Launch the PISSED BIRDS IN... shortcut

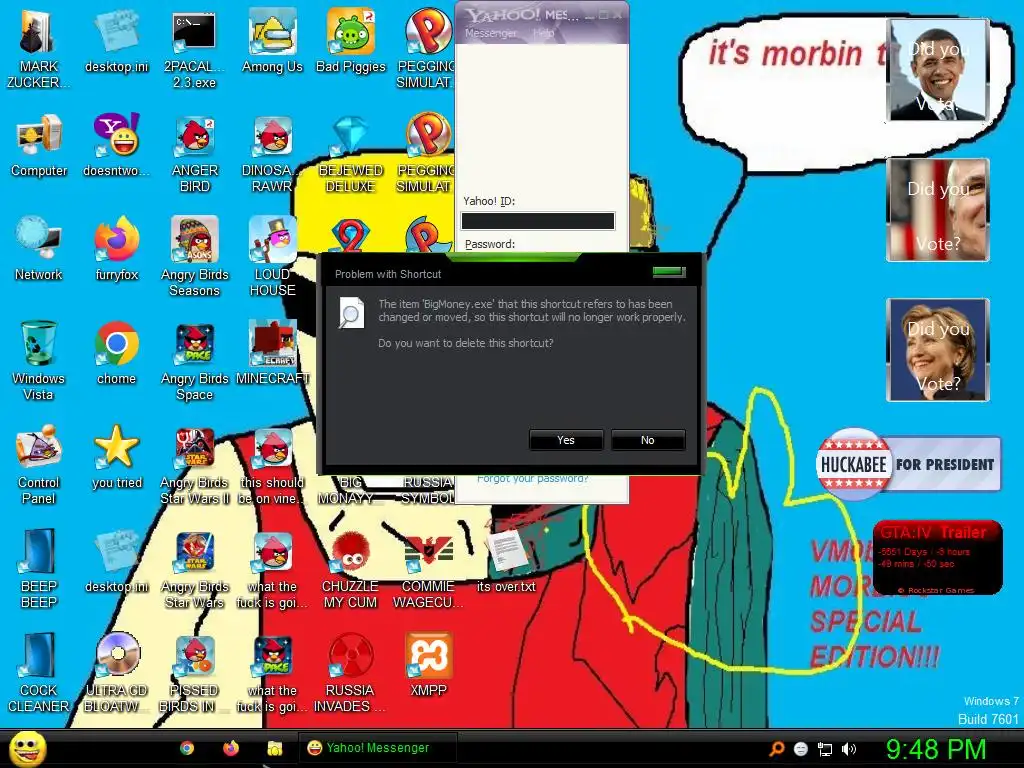click(195, 672)
